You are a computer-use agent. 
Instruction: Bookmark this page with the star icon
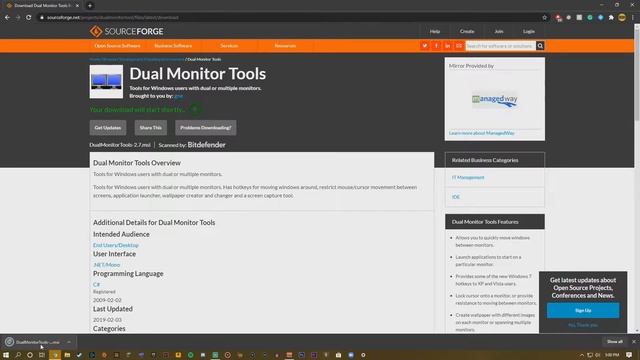(544, 18)
